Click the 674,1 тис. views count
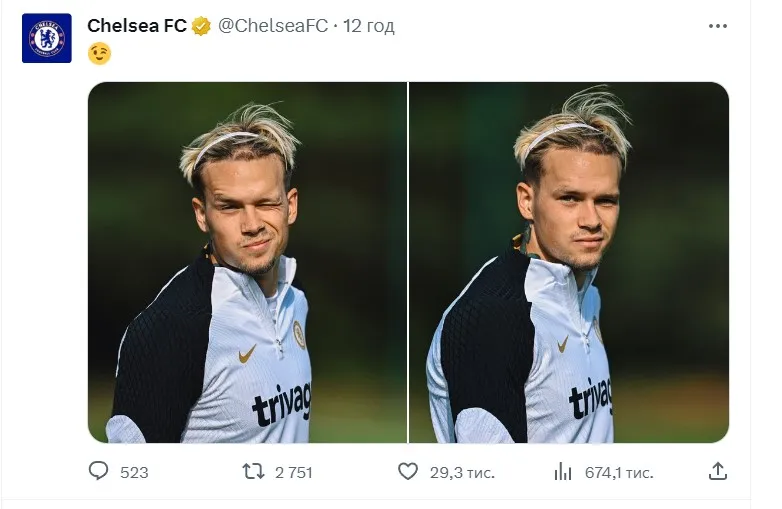Screen dimensions: 782x509 (619, 472)
